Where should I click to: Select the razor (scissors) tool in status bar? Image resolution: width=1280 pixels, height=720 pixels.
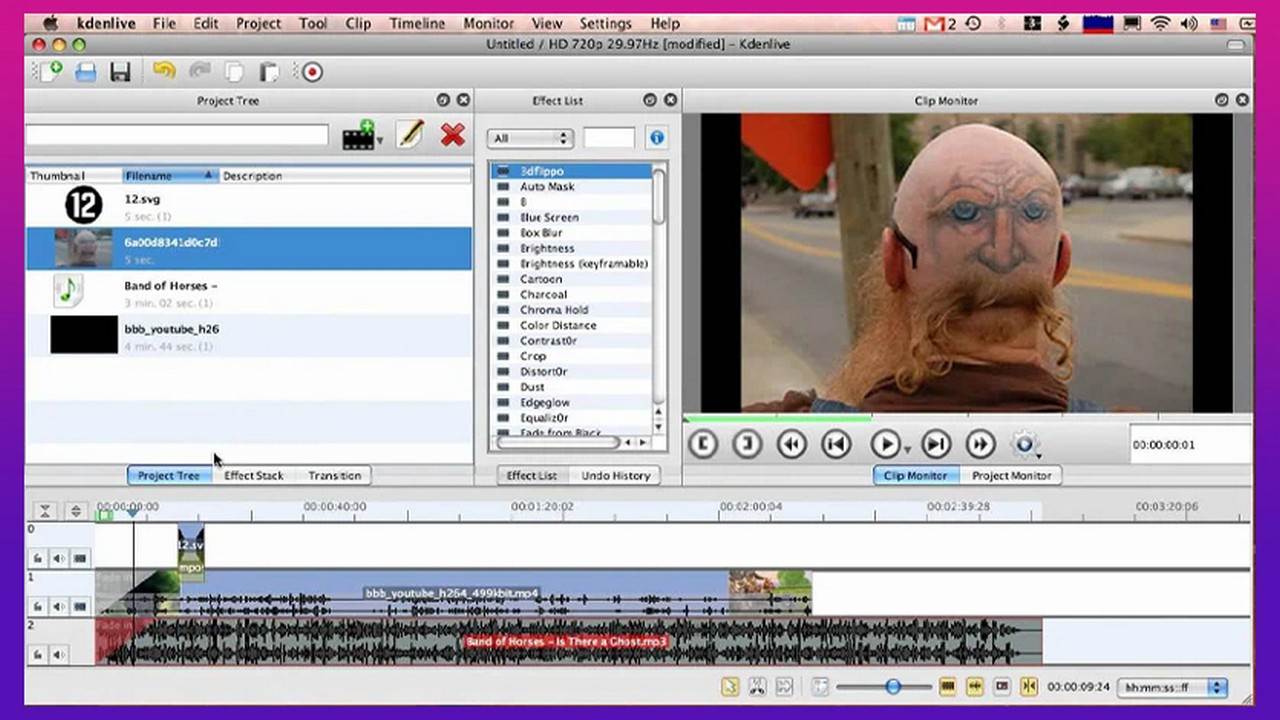[x=757, y=687]
